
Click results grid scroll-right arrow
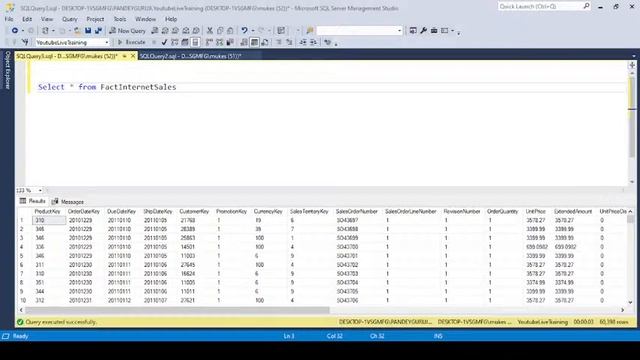point(623,310)
